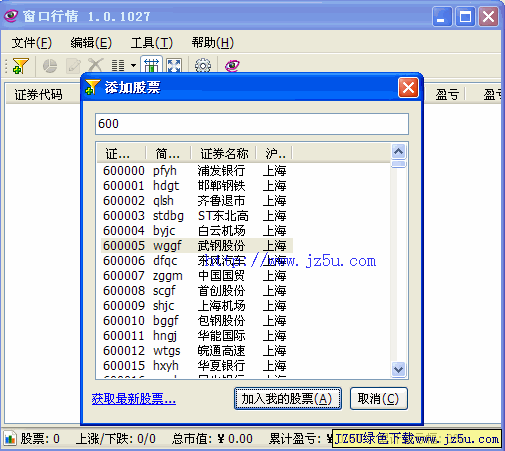This screenshot has width=505, height=451.
Task: Open the 帮助(H) menu
Action: [x=212, y=43]
